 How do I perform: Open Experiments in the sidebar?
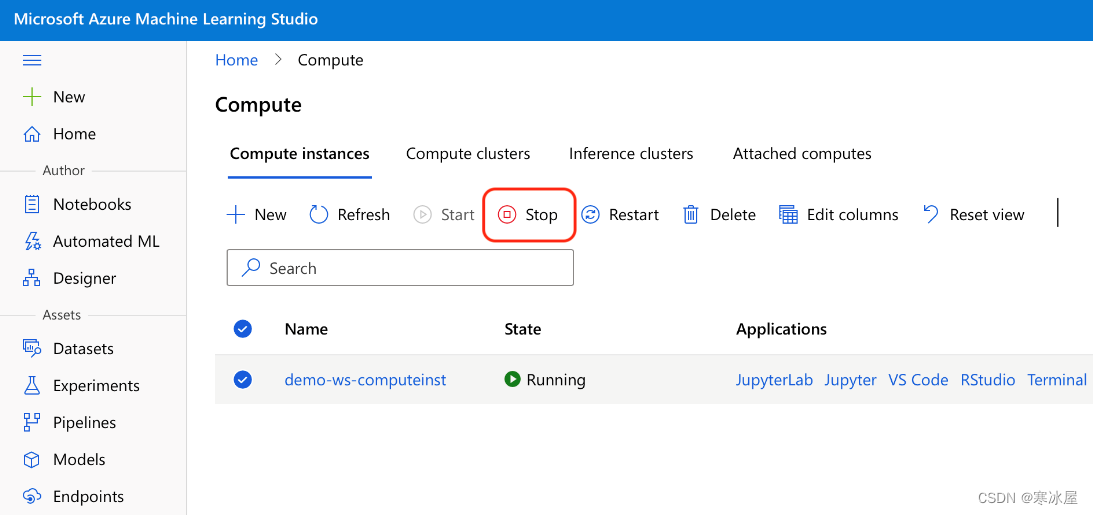(x=96, y=385)
